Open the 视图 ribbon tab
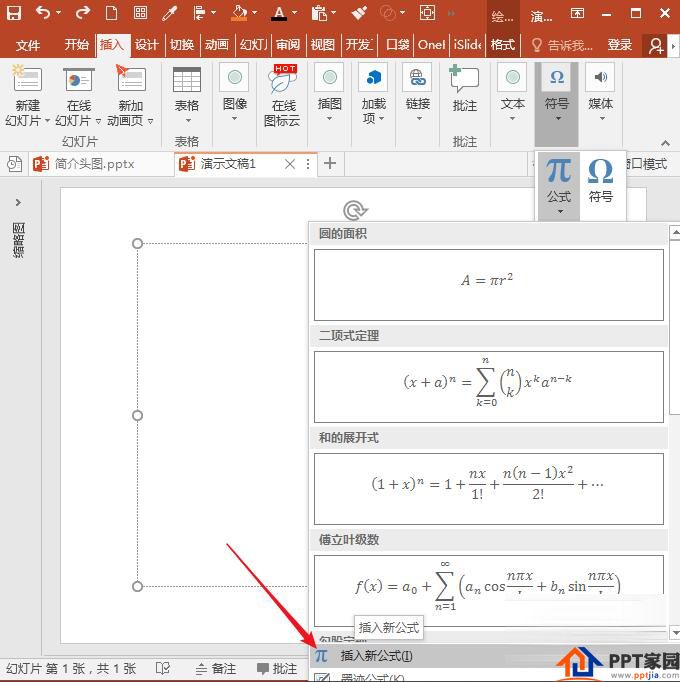The image size is (680, 682). (x=323, y=45)
